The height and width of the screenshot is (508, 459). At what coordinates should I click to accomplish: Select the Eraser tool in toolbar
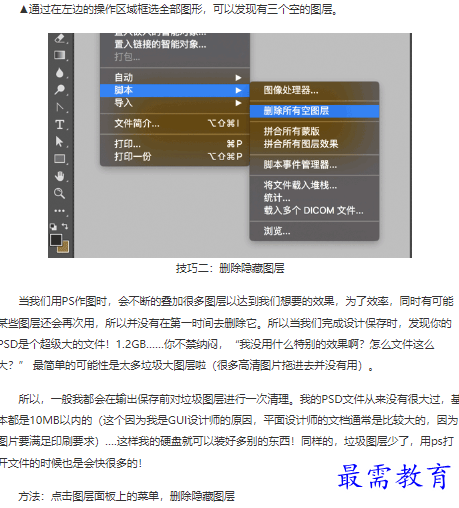tap(60, 39)
